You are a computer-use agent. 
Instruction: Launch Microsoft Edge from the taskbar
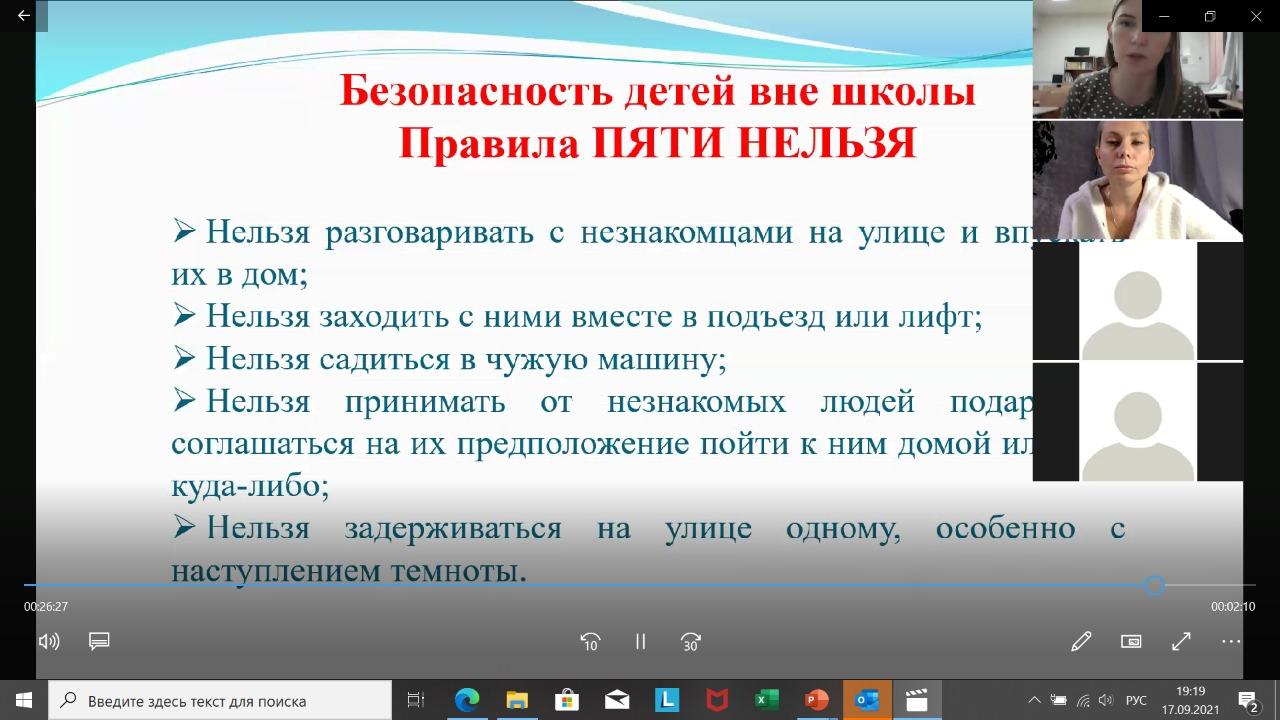tap(467, 700)
